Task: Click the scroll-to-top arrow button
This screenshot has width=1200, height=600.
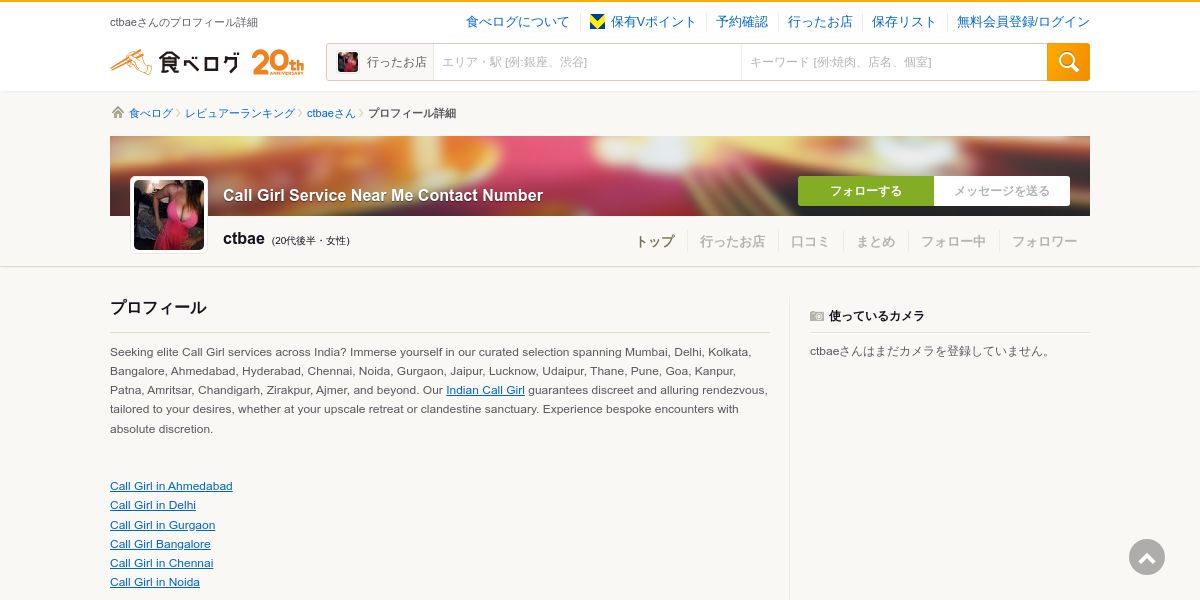Action: coord(1147,557)
